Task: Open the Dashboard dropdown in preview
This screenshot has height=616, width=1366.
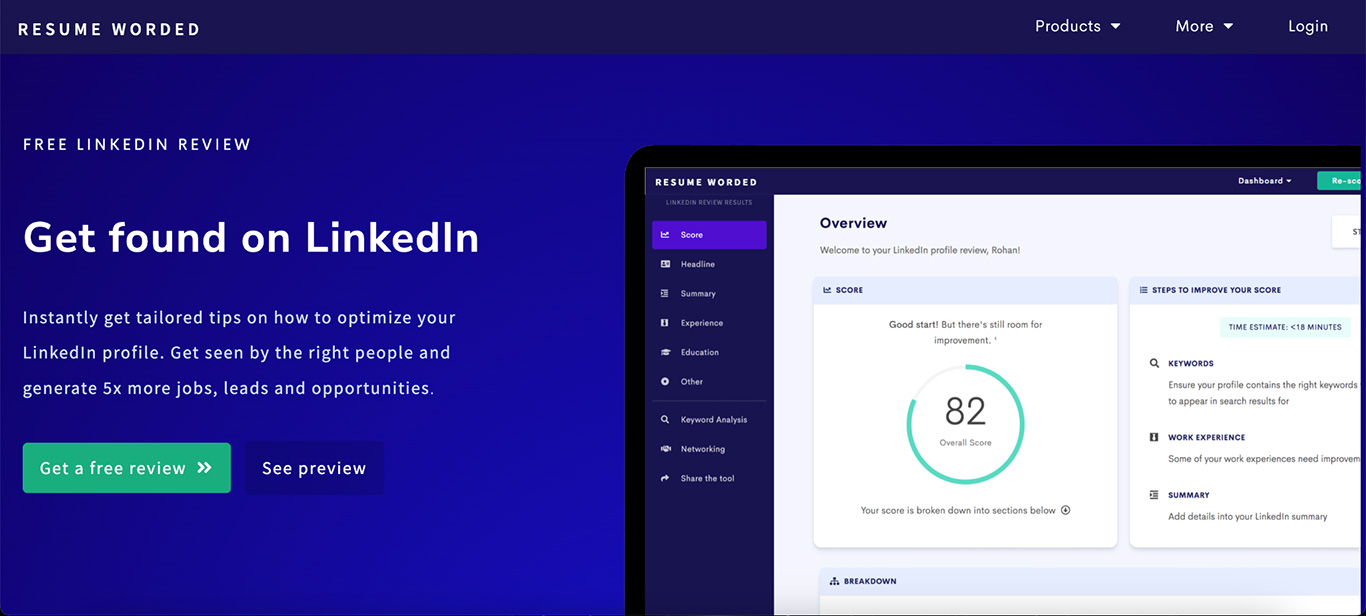Action: coord(1265,181)
